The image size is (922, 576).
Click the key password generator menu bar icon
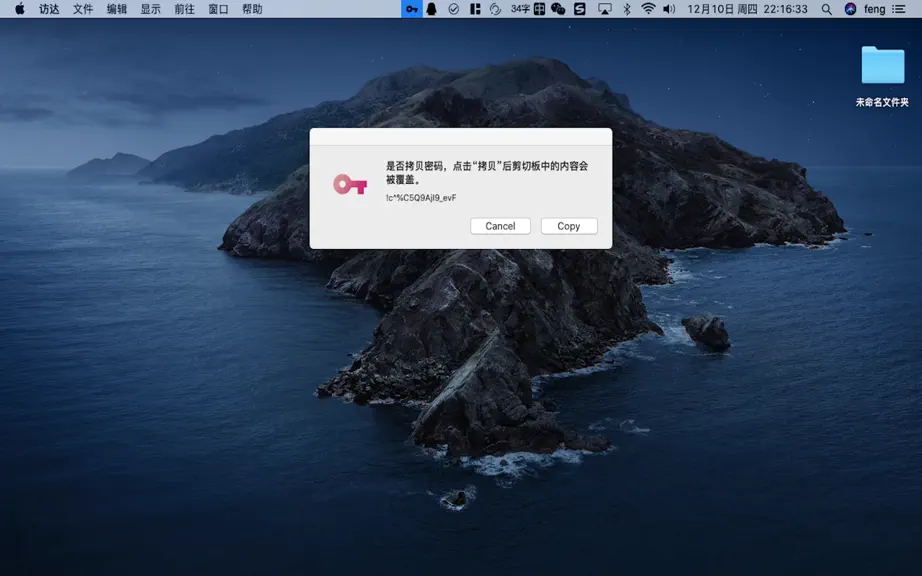click(412, 9)
